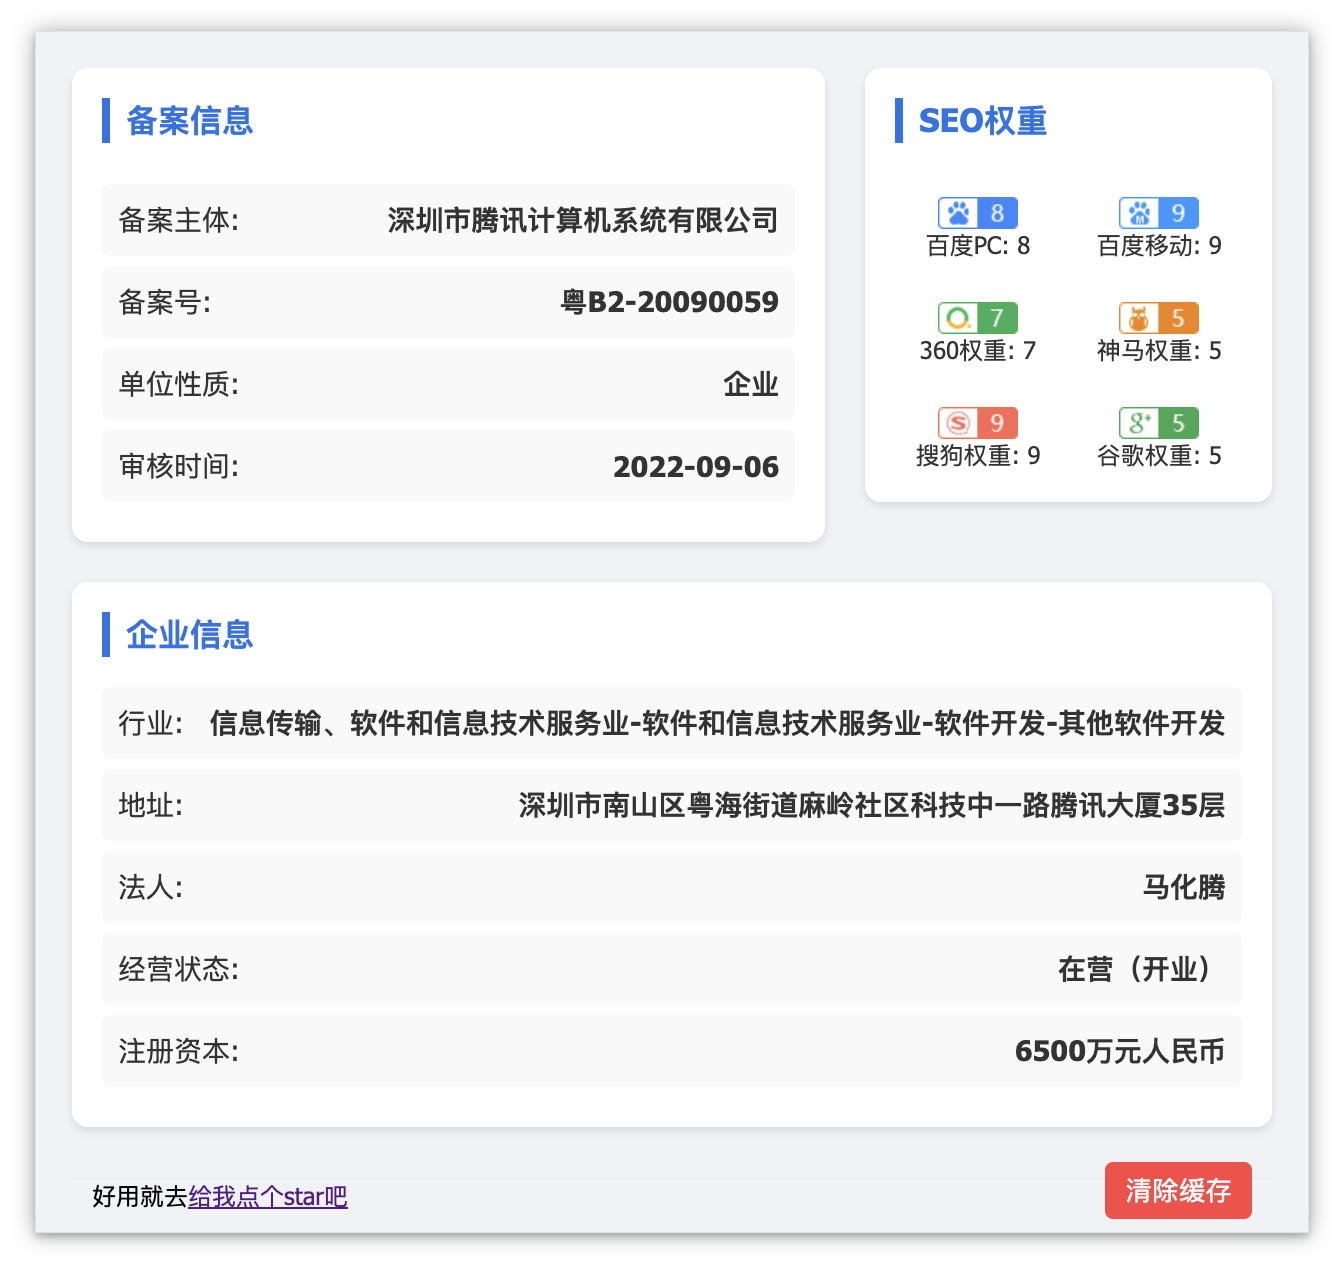Click the 百度PC weight badge icon

pyautogui.click(x=978, y=213)
